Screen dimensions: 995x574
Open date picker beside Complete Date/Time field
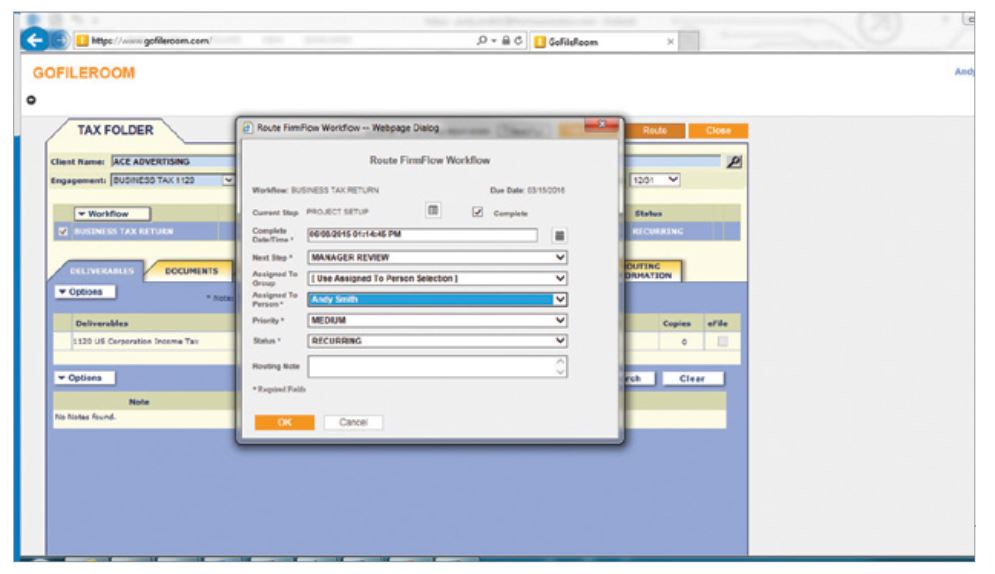(x=559, y=235)
